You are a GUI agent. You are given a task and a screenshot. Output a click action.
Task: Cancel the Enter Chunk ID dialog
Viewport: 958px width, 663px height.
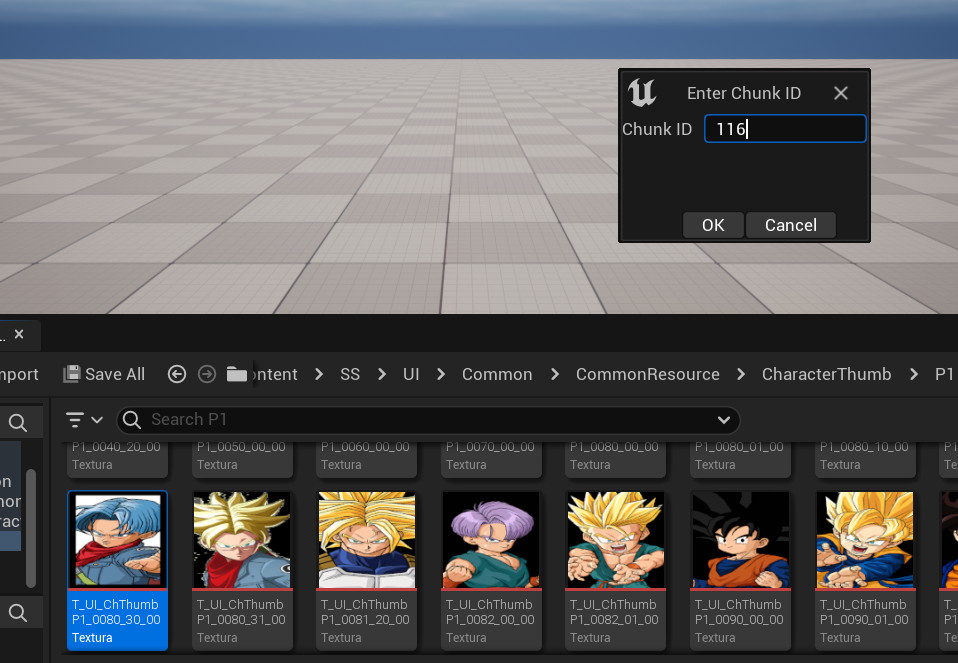pyautogui.click(x=790, y=225)
